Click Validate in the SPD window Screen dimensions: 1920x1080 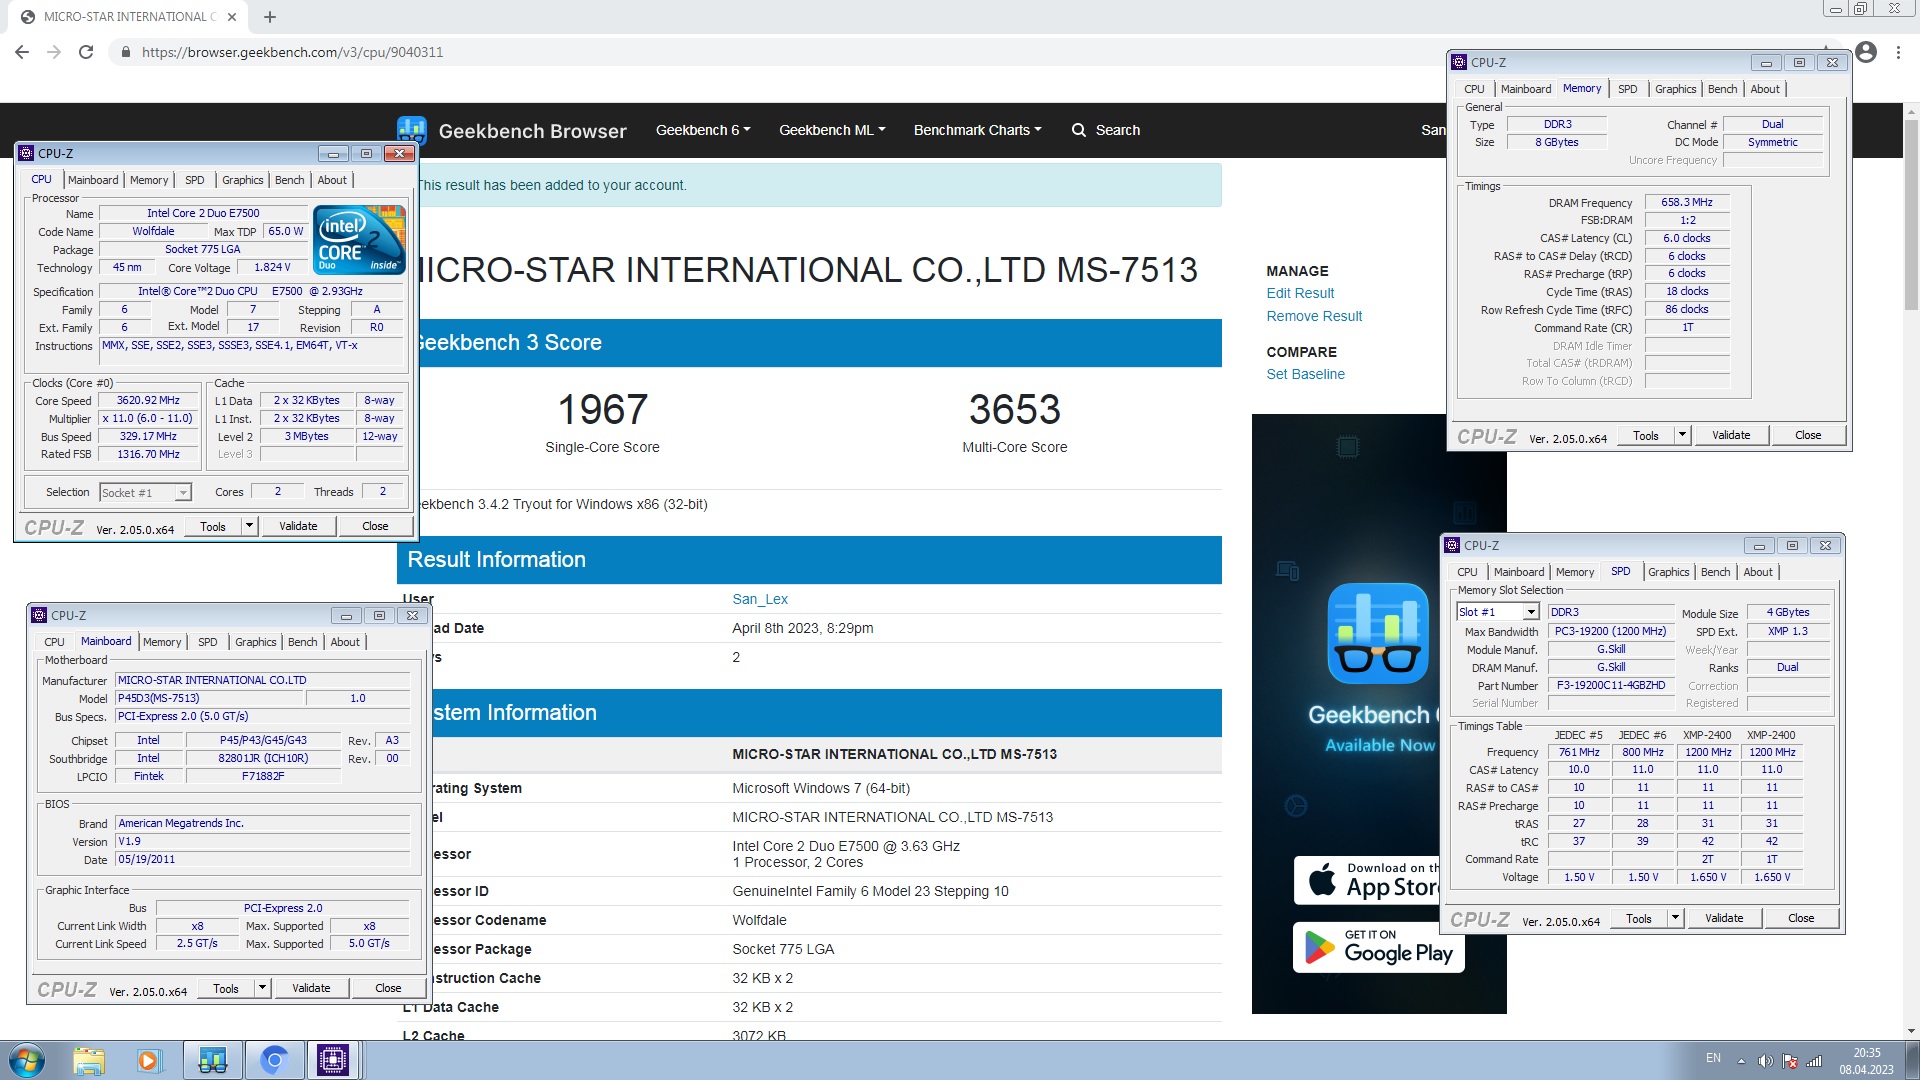pos(1724,918)
